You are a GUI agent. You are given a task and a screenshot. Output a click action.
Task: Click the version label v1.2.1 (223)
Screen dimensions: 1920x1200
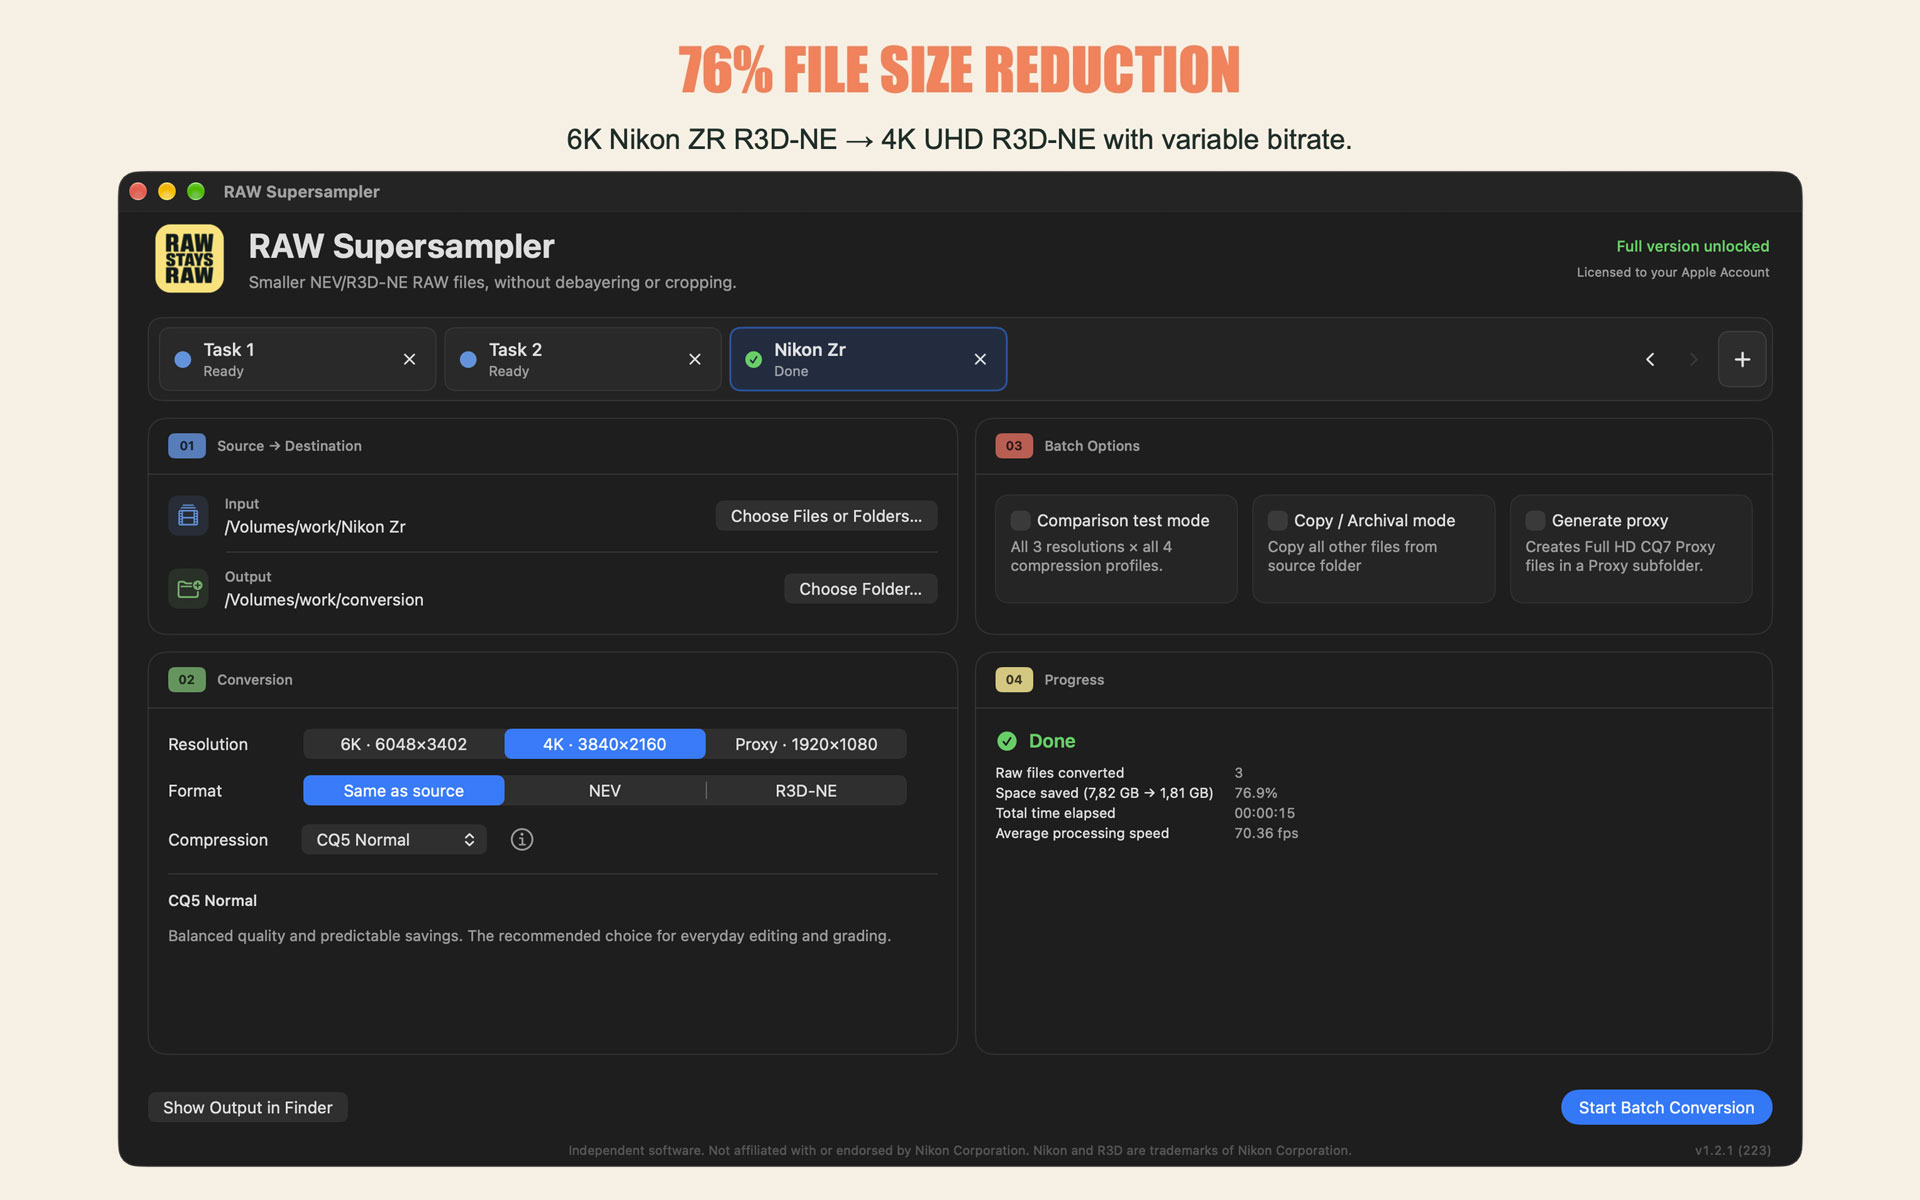coord(1732,1150)
